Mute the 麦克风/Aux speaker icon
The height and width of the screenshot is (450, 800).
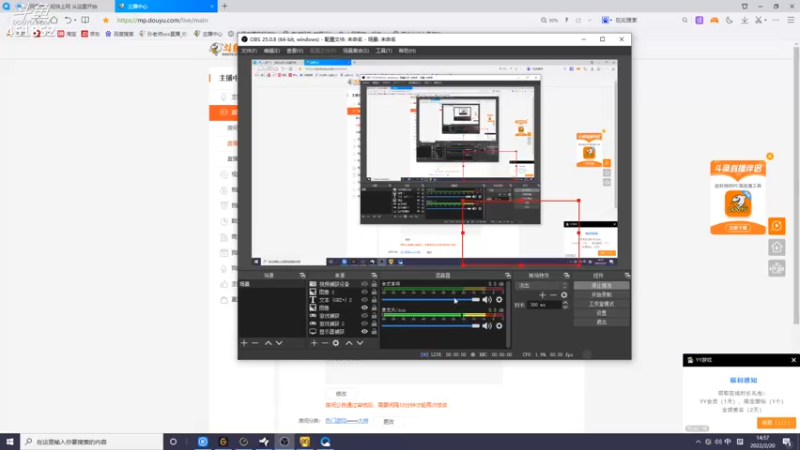click(x=487, y=326)
